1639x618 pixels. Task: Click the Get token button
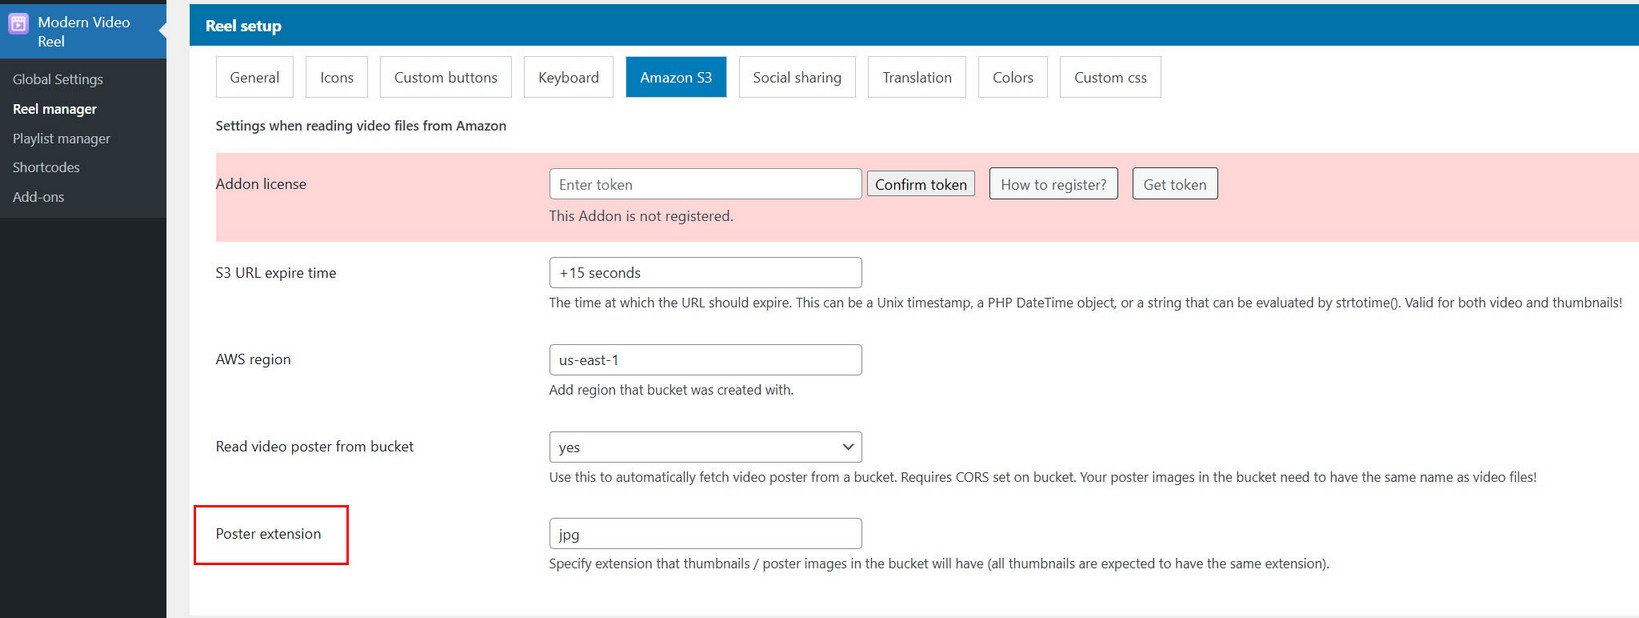coord(1174,184)
